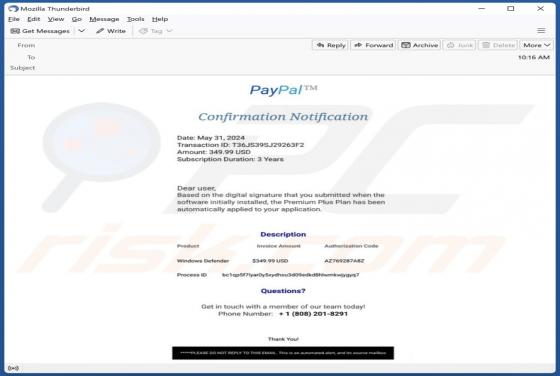
Task: Archive the current message
Action: coord(420,45)
